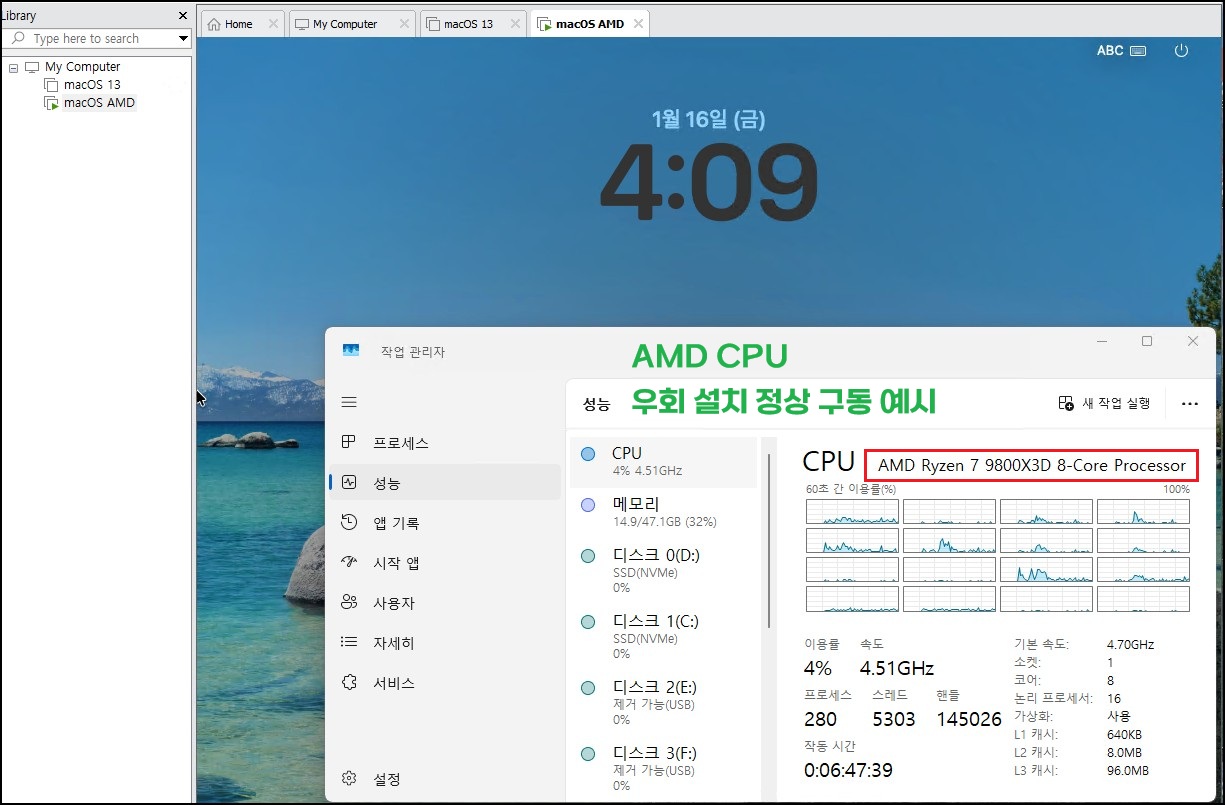Viewport: 1225px width, 805px height.
Task: Click the Processes grid icon
Action: [x=349, y=442]
